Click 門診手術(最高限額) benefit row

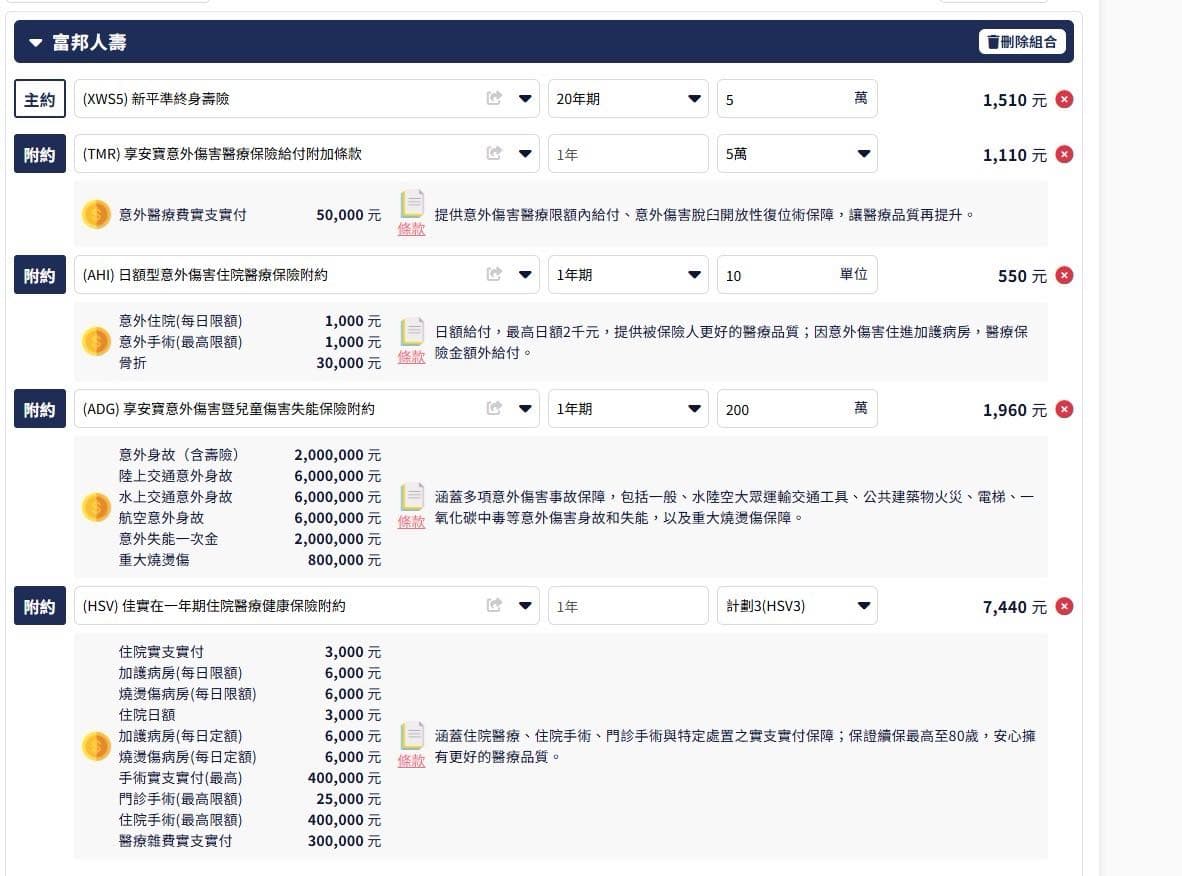(250, 799)
